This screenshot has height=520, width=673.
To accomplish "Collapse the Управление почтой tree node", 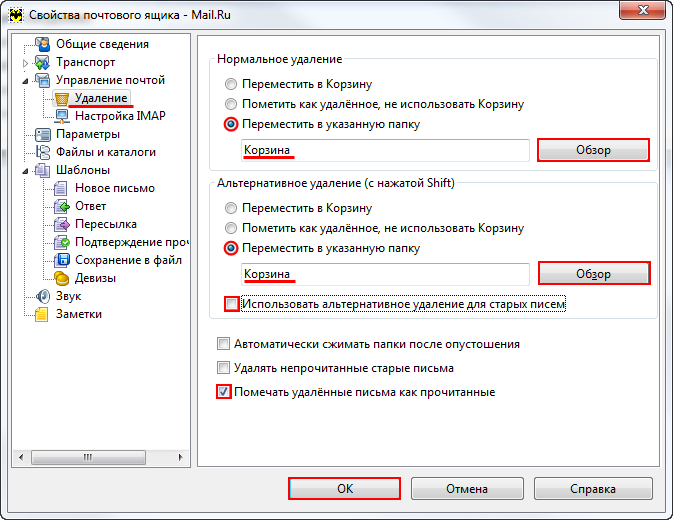I will tap(25, 81).
